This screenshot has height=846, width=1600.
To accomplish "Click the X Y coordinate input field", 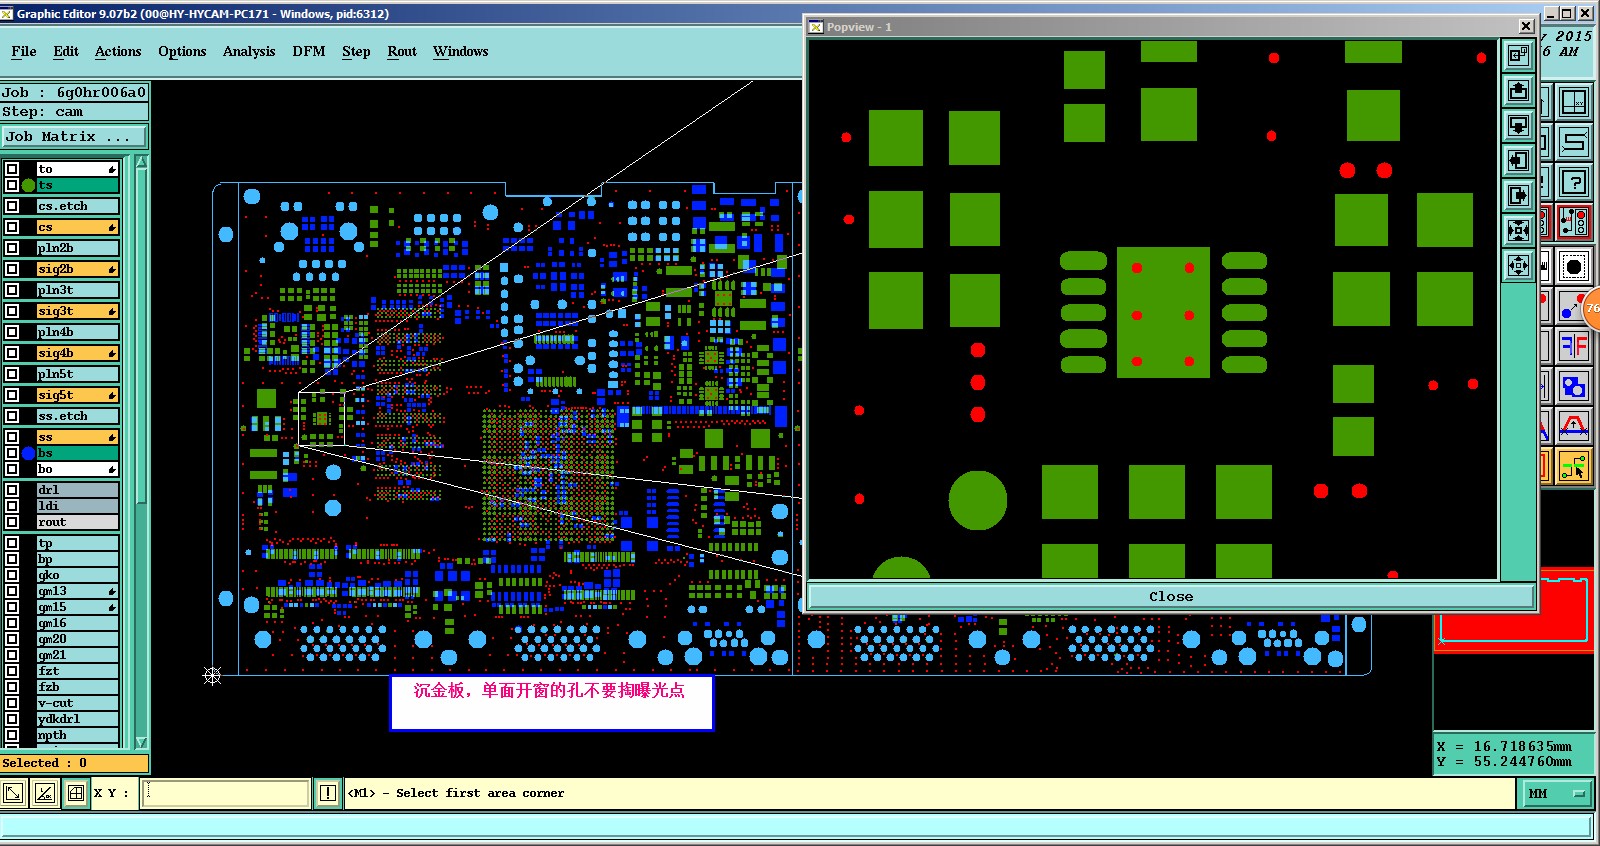I will click(226, 793).
